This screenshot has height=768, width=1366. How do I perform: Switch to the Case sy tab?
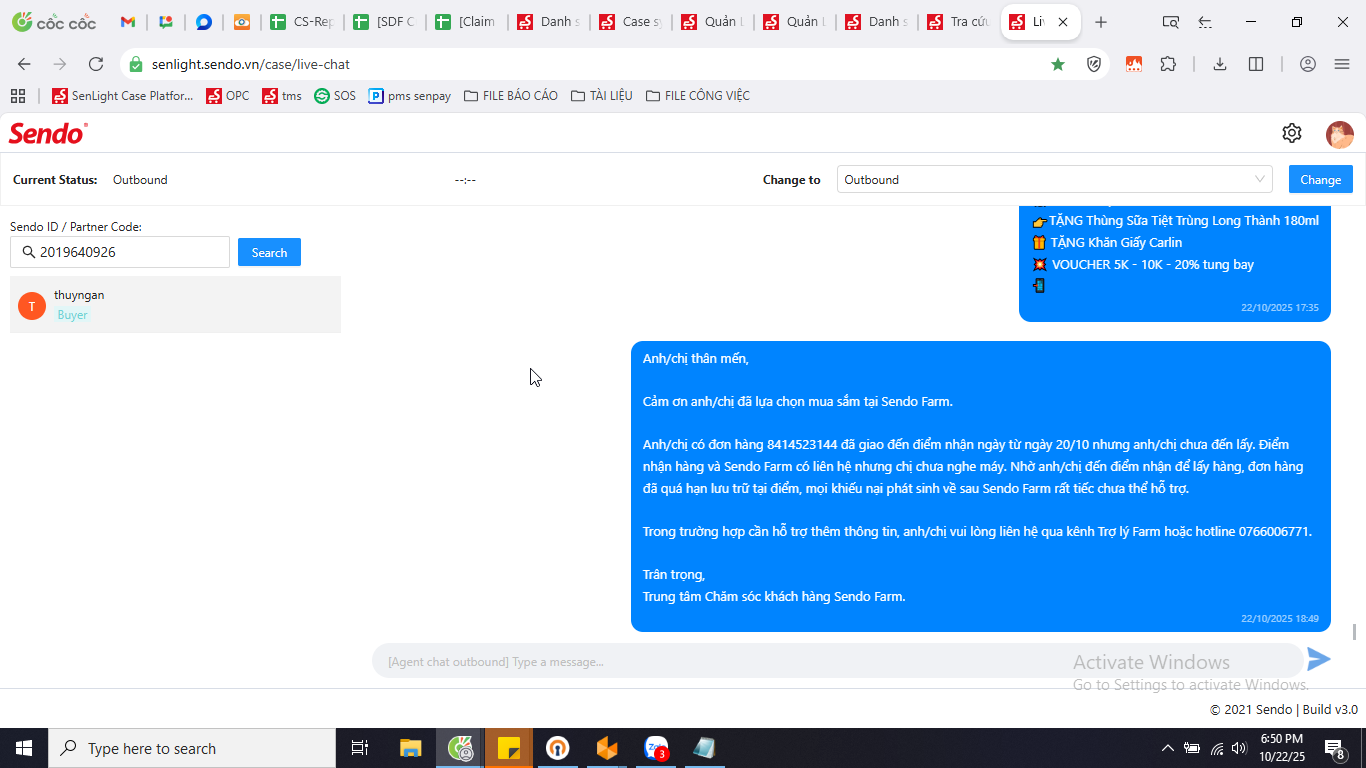[x=631, y=22]
